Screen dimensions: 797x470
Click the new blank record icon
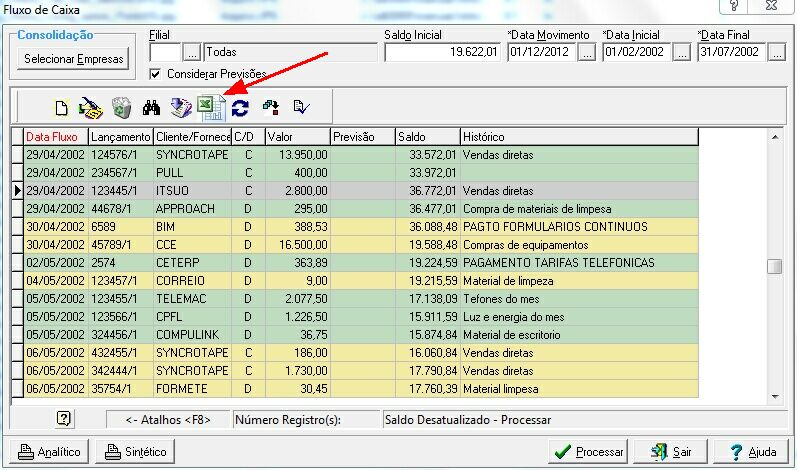[61, 108]
